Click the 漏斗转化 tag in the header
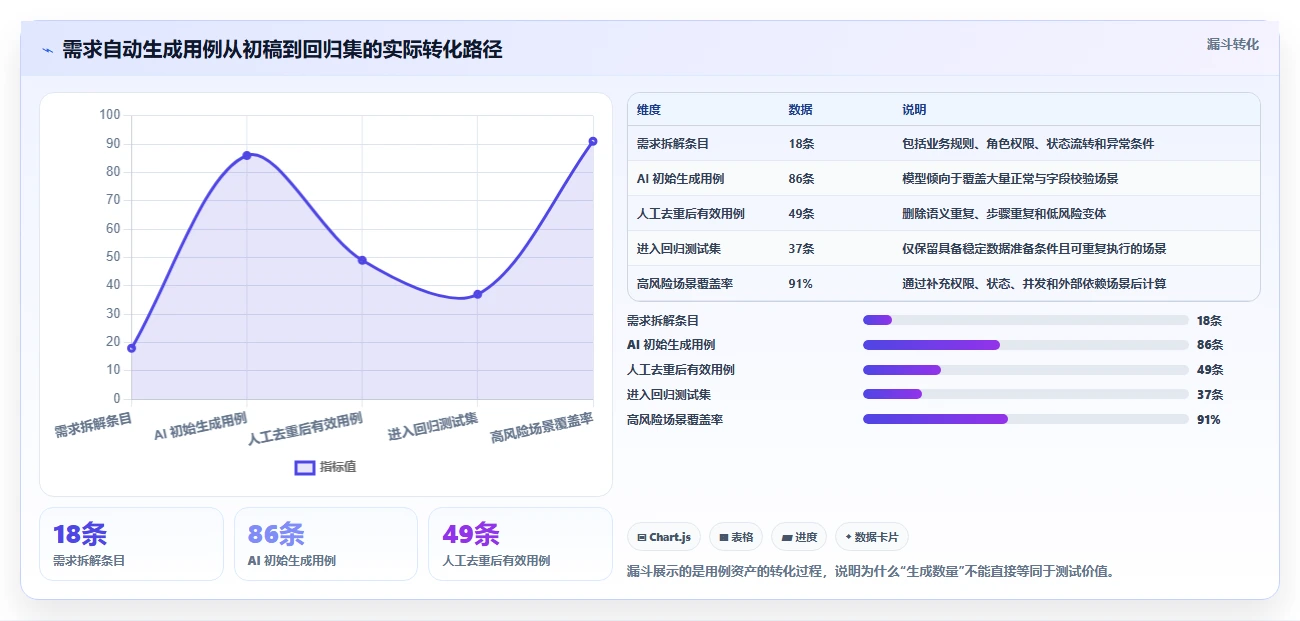This screenshot has width=1300, height=621. tap(1233, 44)
